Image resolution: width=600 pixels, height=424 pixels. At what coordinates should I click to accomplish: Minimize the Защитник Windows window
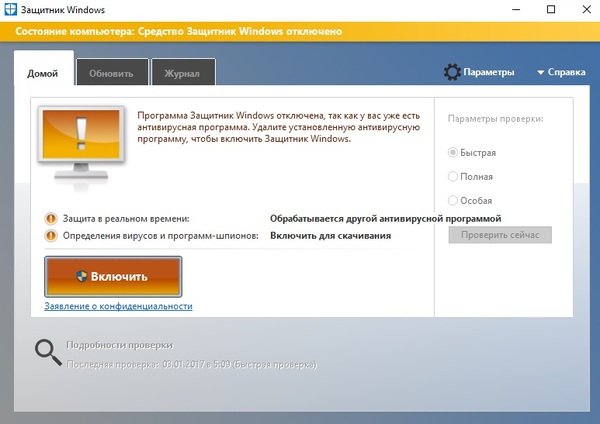tap(516, 10)
